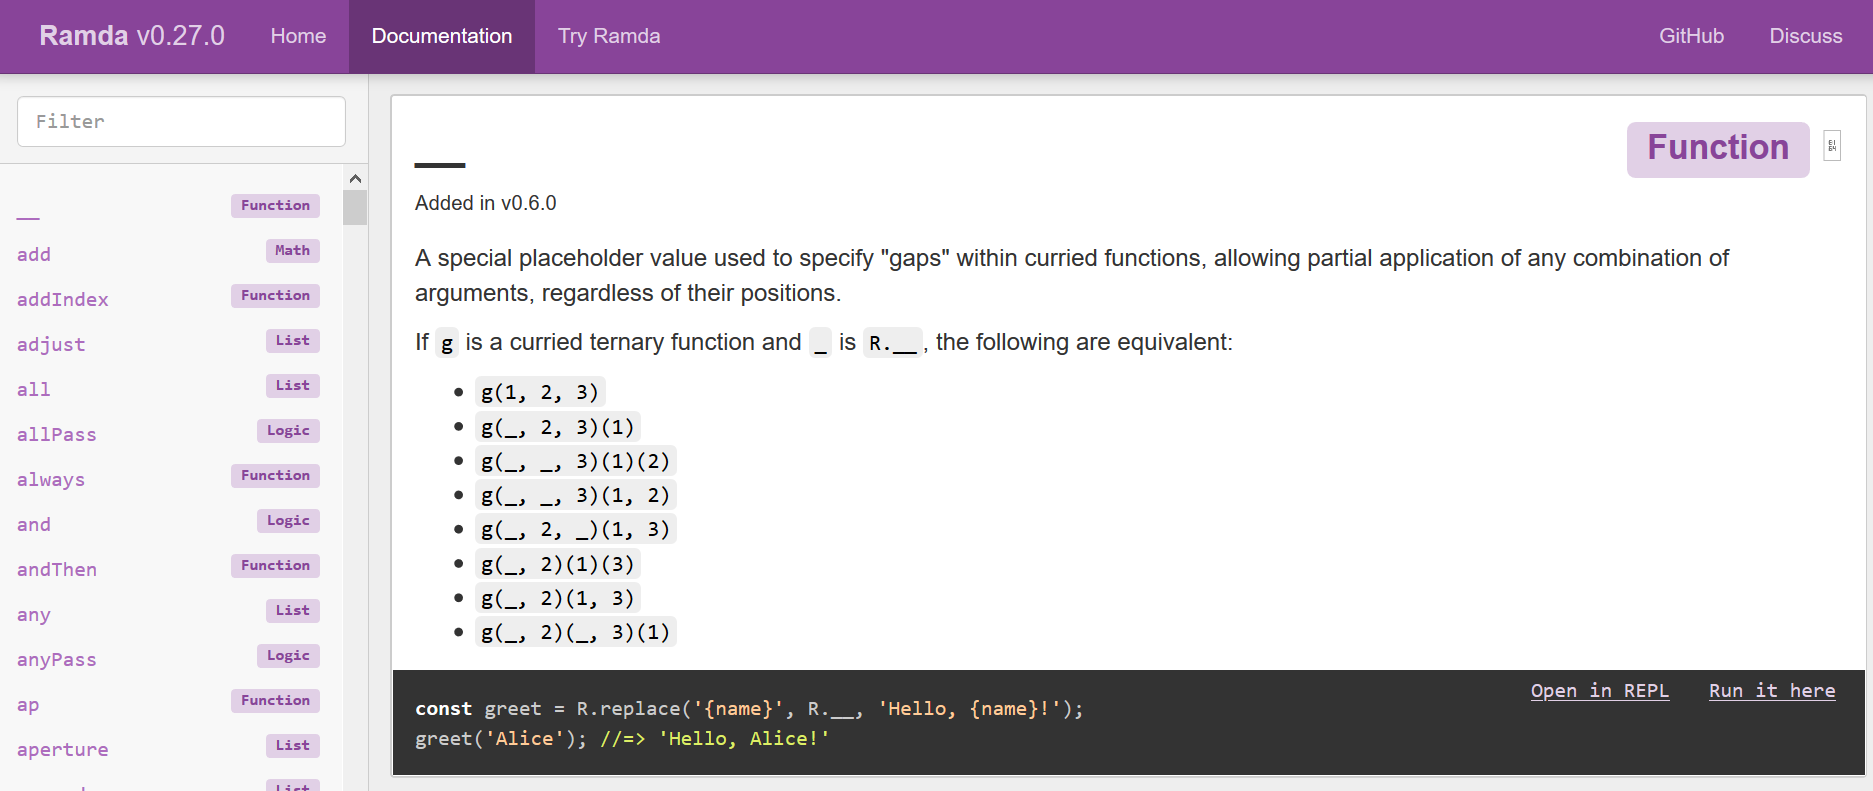Run the greet example here
The image size is (1873, 791).
(1772, 691)
